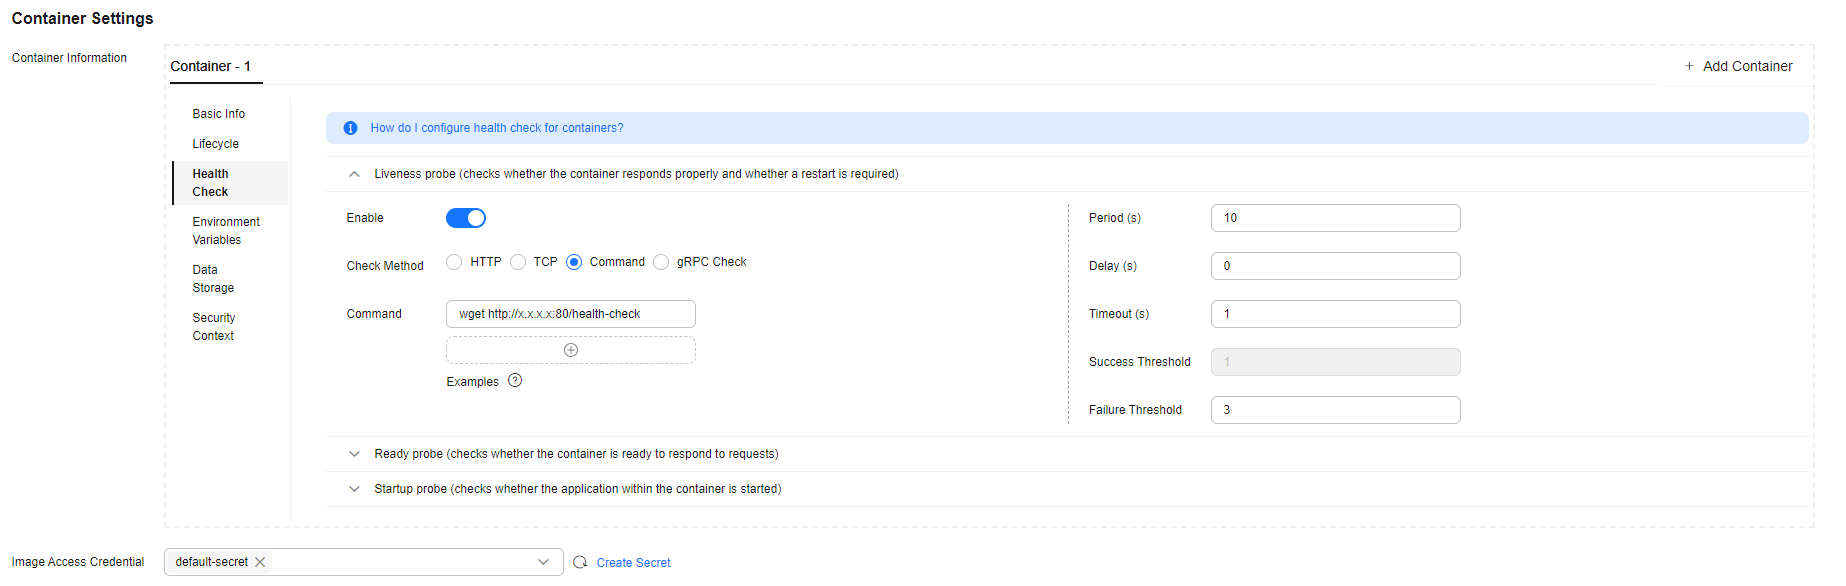1846x586 pixels.
Task: Switch to the Basic Info tab
Action: tap(219, 114)
